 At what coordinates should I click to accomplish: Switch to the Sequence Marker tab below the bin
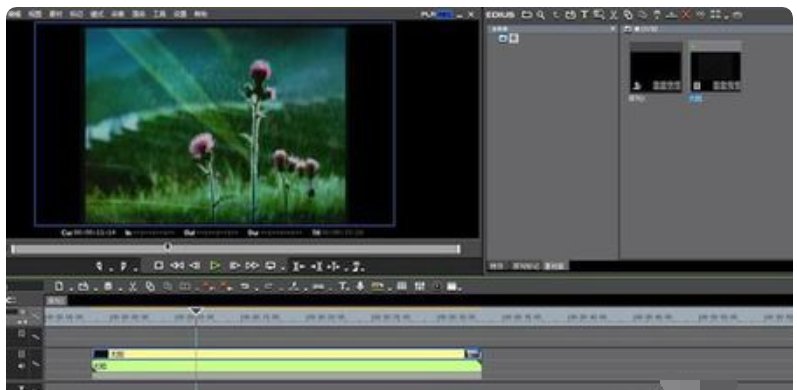coord(525,266)
